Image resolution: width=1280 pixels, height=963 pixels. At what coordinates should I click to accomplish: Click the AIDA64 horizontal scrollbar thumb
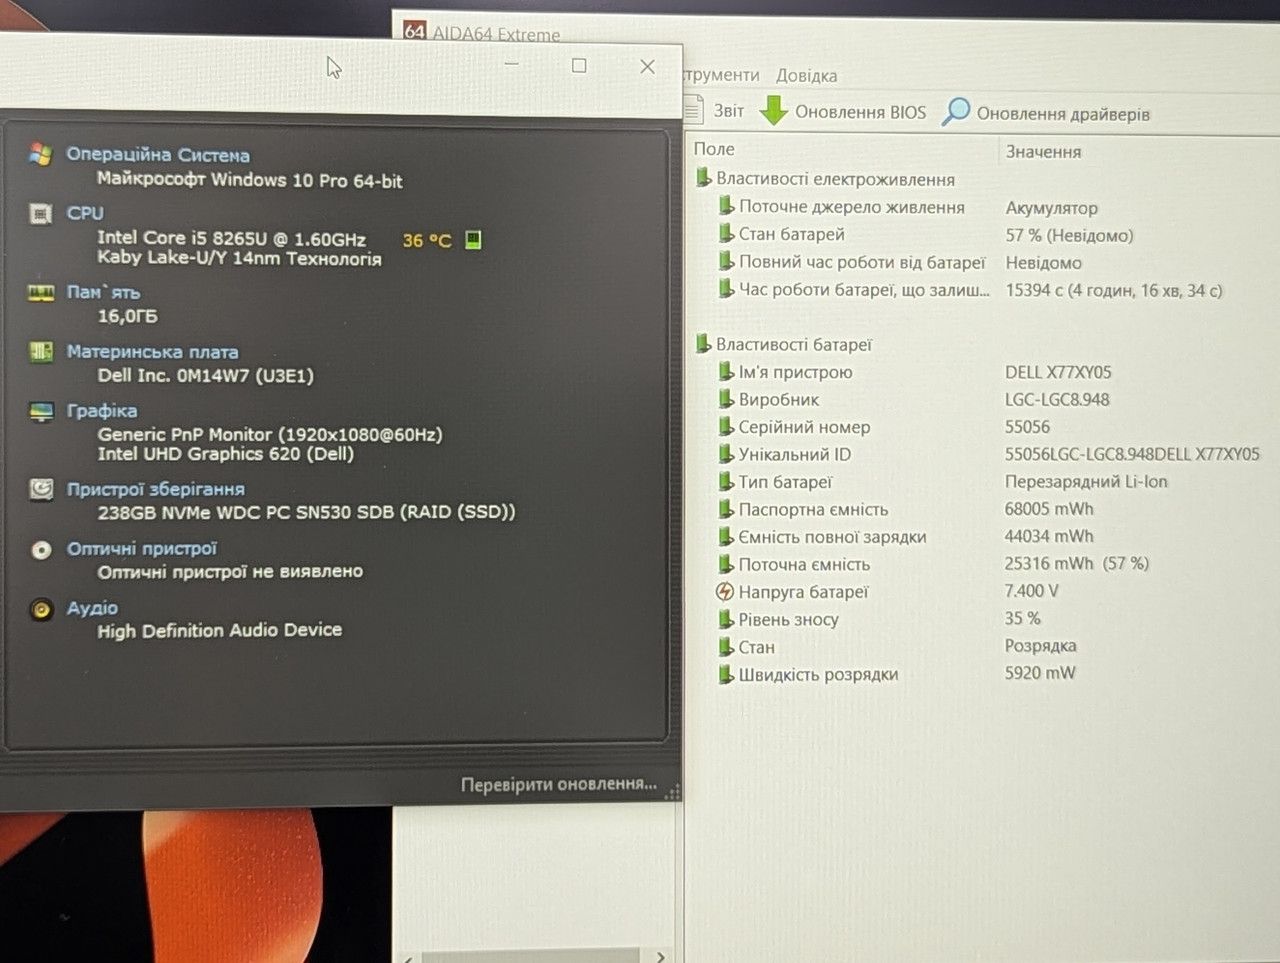530,957
